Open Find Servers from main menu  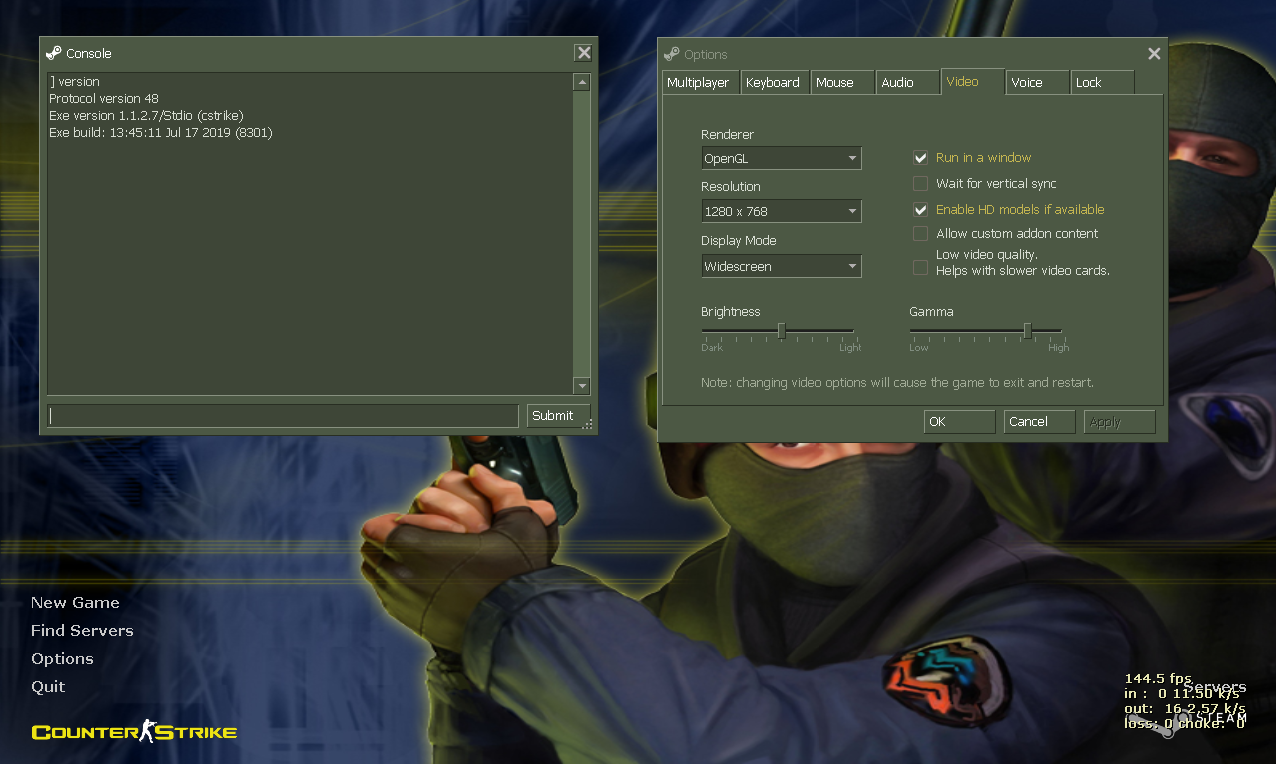pyautogui.click(x=82, y=630)
